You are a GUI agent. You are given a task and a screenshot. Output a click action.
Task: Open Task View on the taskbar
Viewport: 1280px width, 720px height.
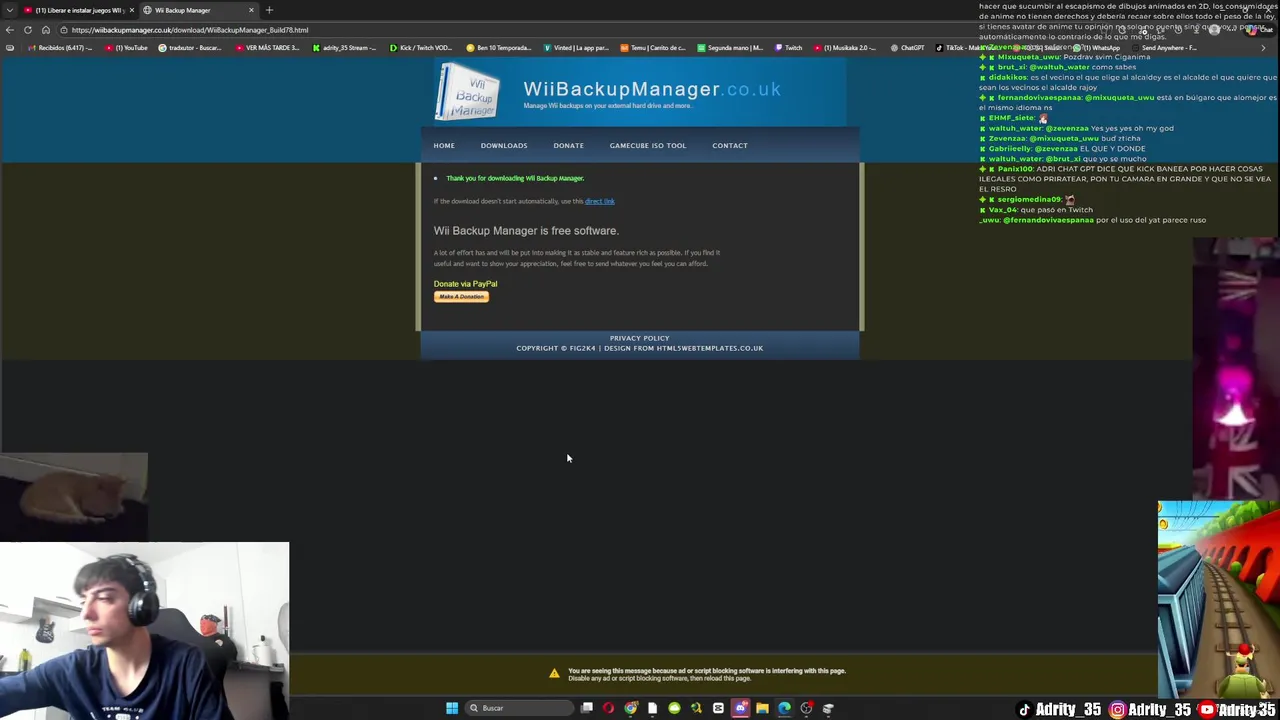coord(587,708)
